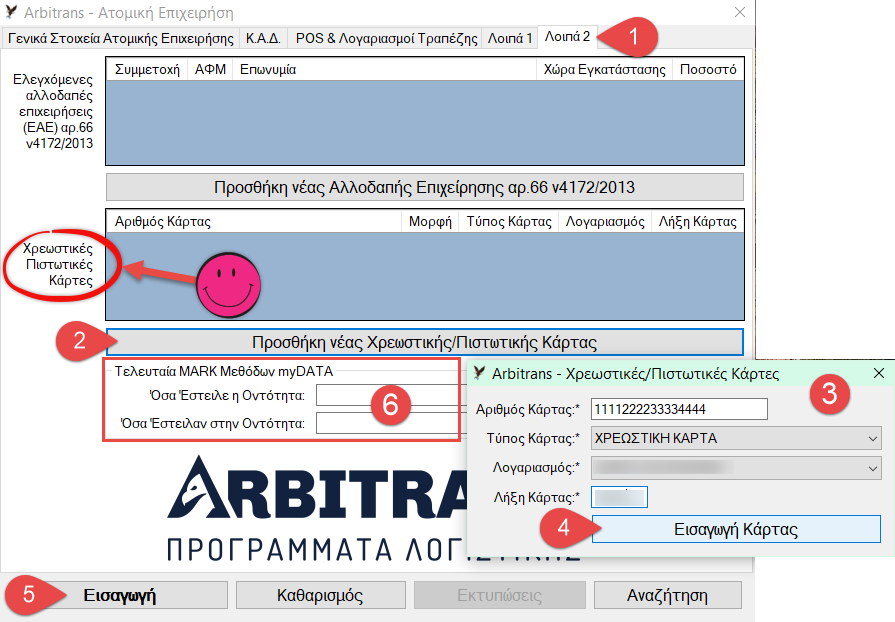Focus the Λήξη Κάρτας input field

(619, 497)
